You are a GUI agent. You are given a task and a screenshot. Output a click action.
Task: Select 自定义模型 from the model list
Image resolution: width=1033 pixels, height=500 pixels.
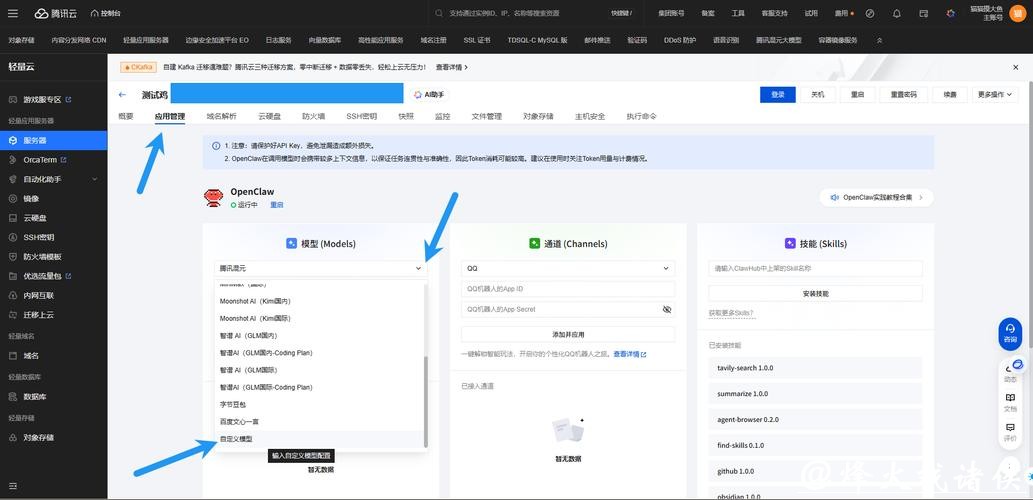pyautogui.click(x=237, y=439)
